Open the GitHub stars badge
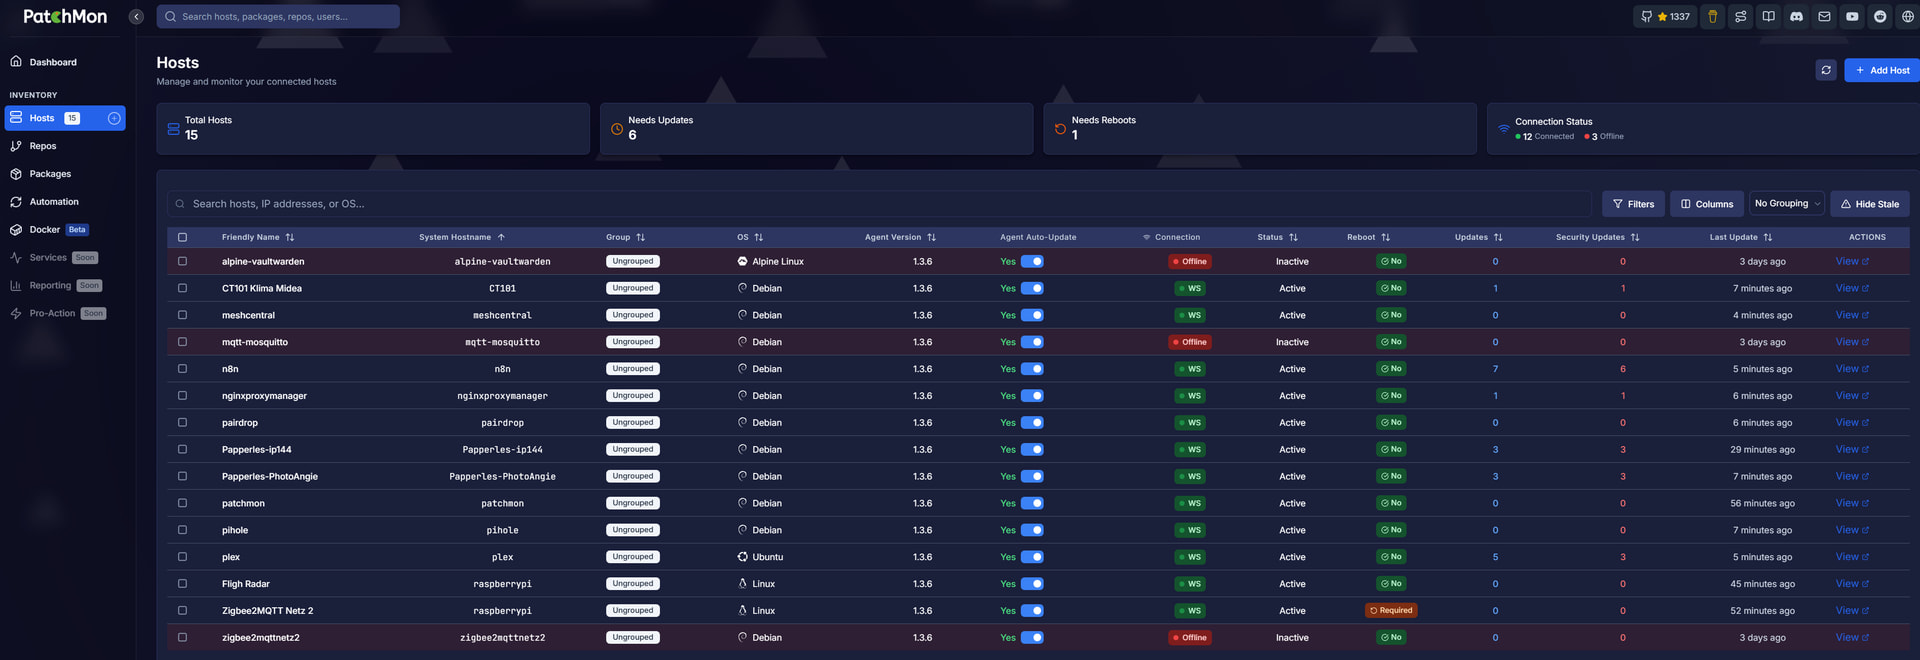 [1665, 17]
